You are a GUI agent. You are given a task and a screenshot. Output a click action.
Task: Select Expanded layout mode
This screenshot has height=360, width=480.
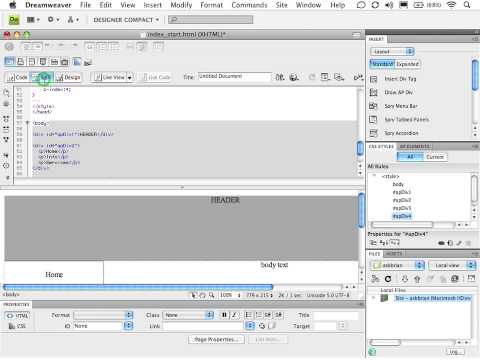tap(408, 64)
